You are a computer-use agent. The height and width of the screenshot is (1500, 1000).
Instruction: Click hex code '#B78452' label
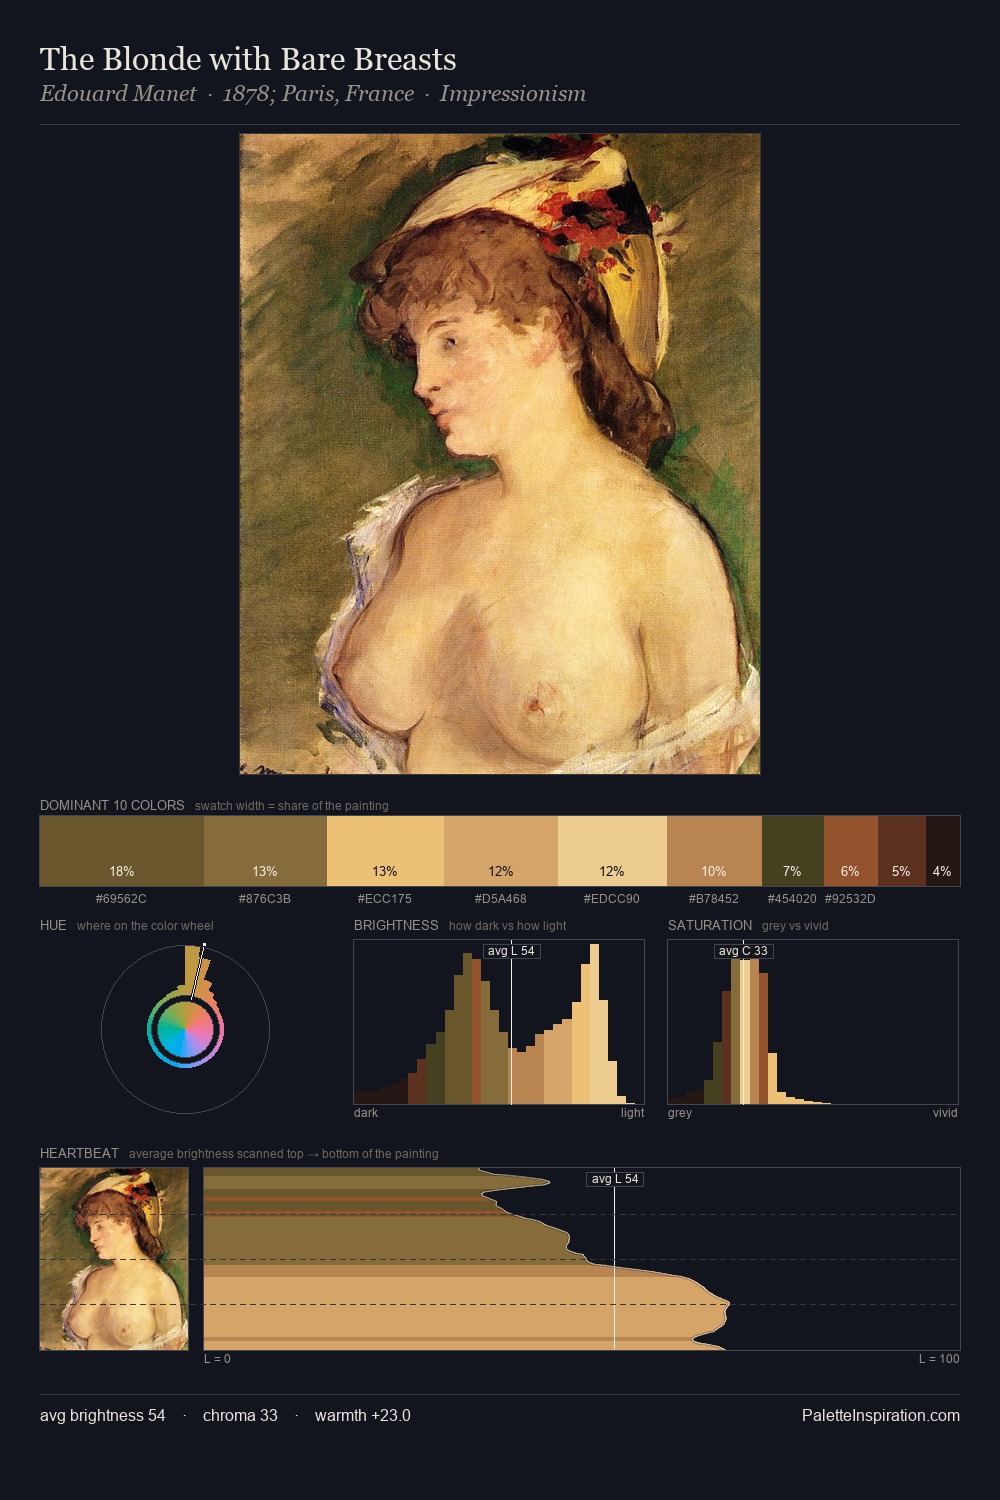[x=714, y=899]
